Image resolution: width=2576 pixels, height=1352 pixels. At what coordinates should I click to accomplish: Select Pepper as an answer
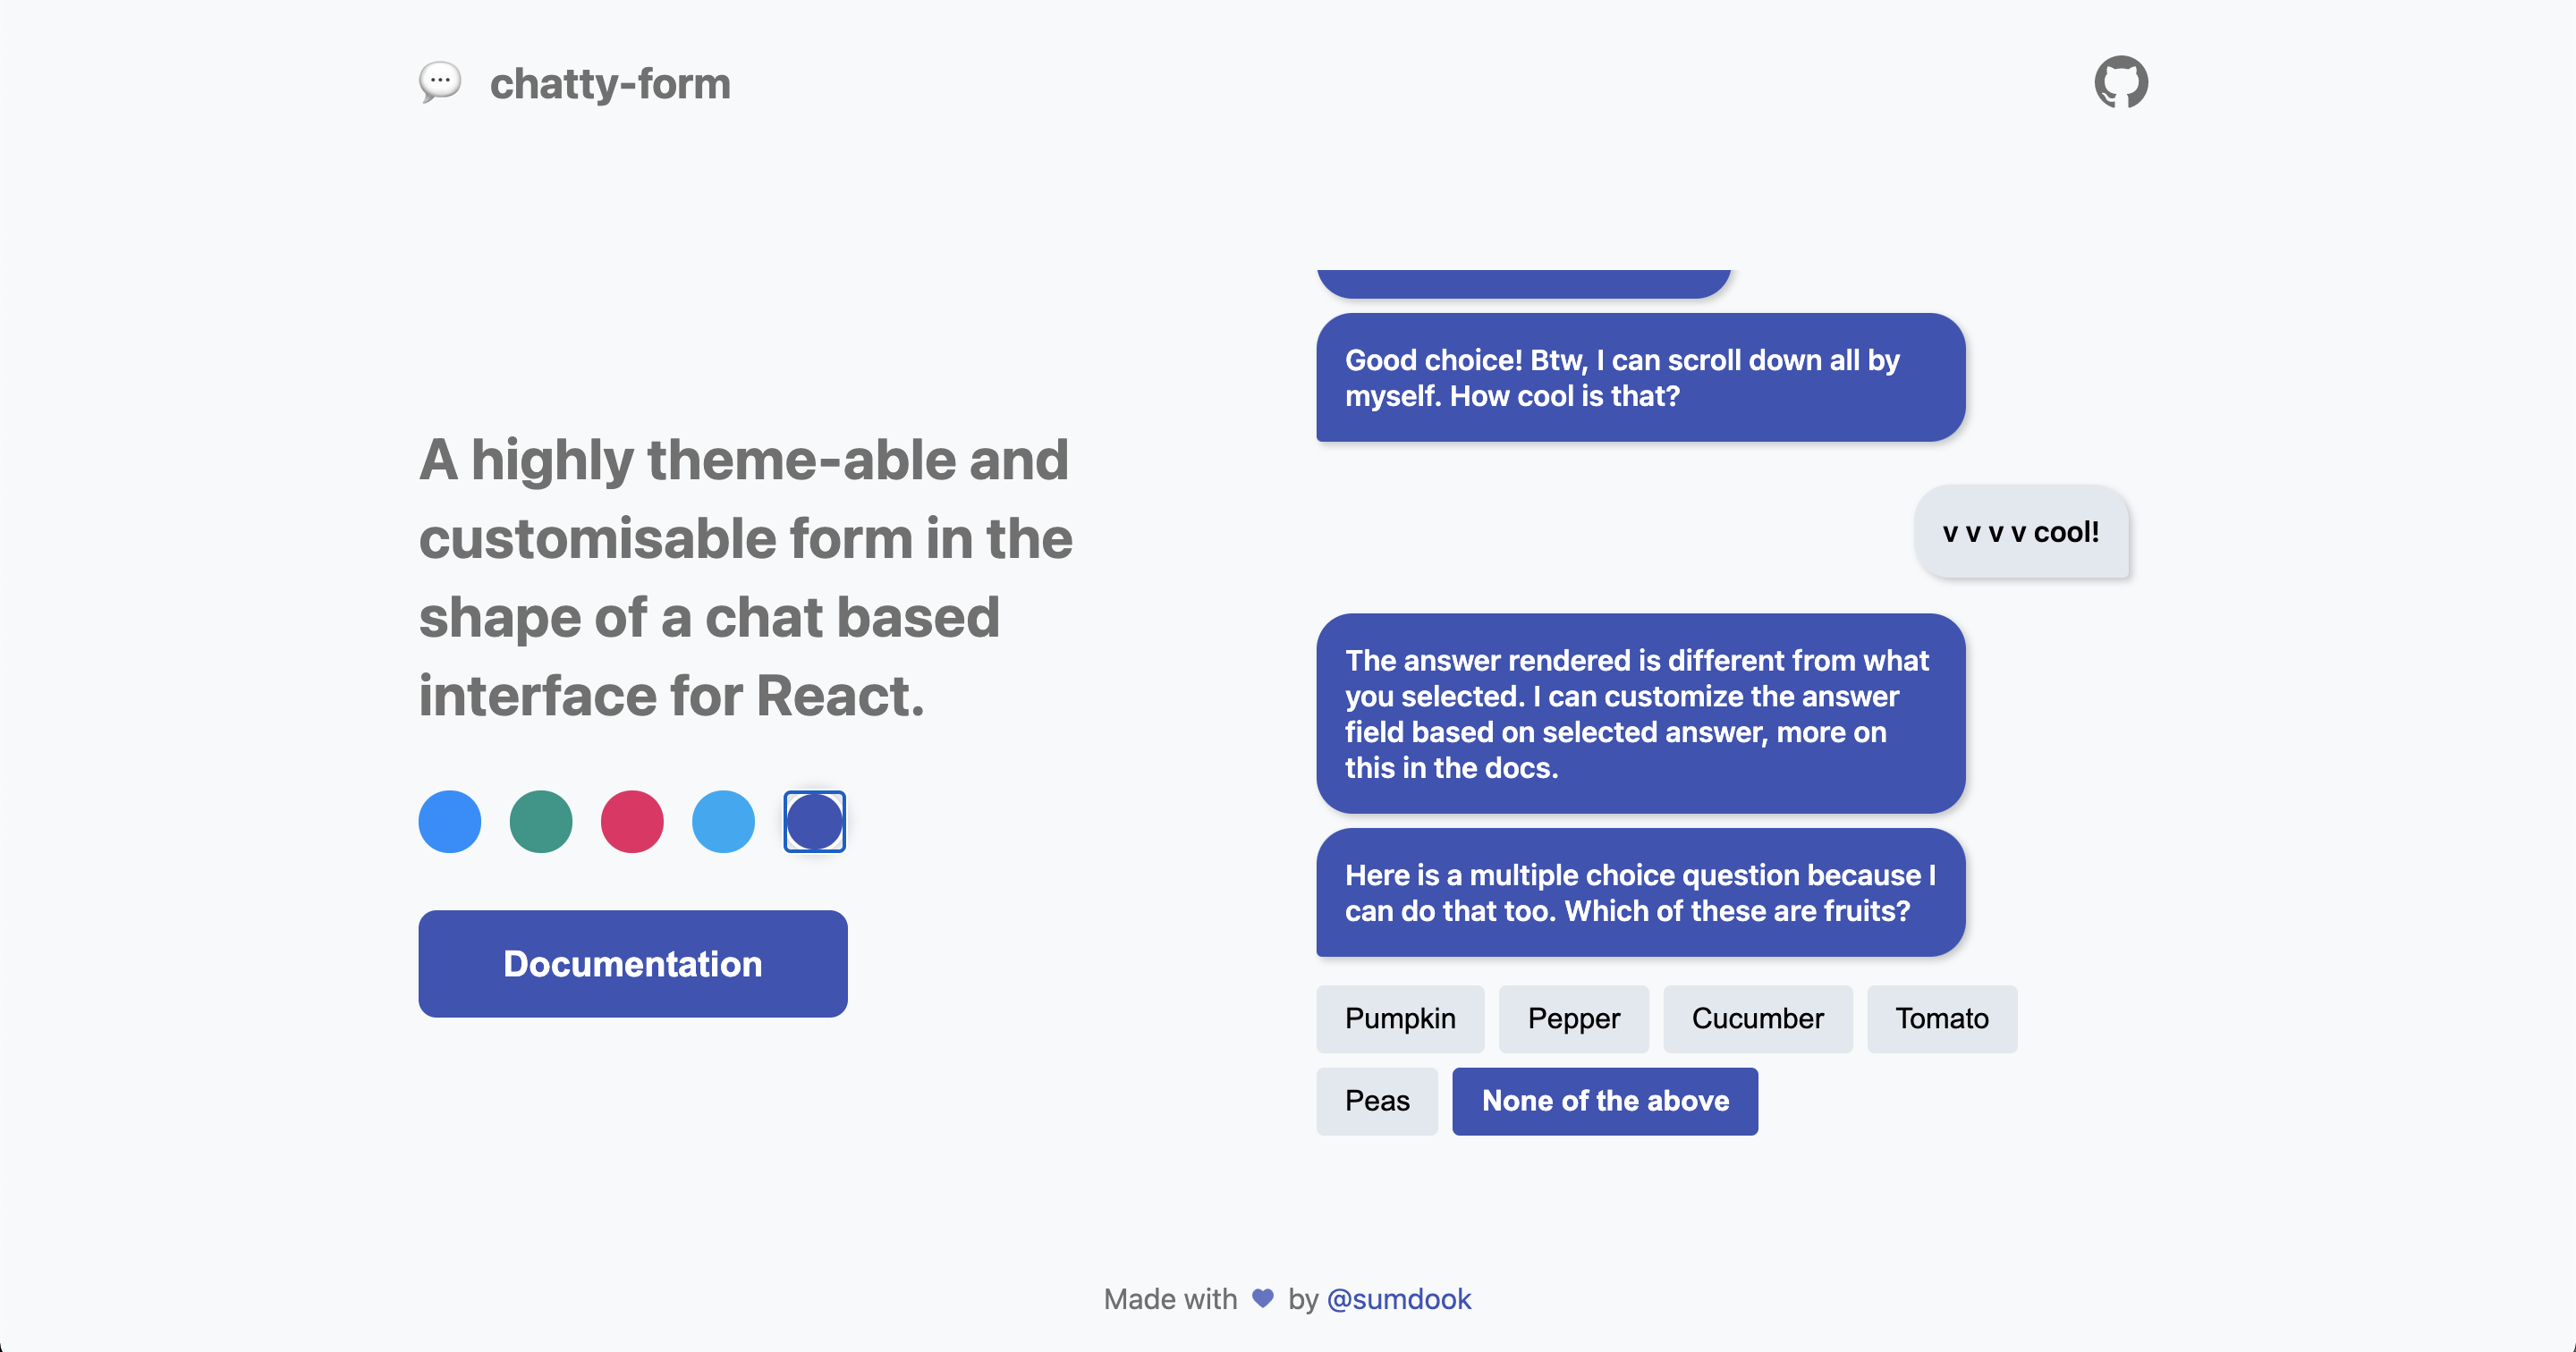point(1573,1019)
